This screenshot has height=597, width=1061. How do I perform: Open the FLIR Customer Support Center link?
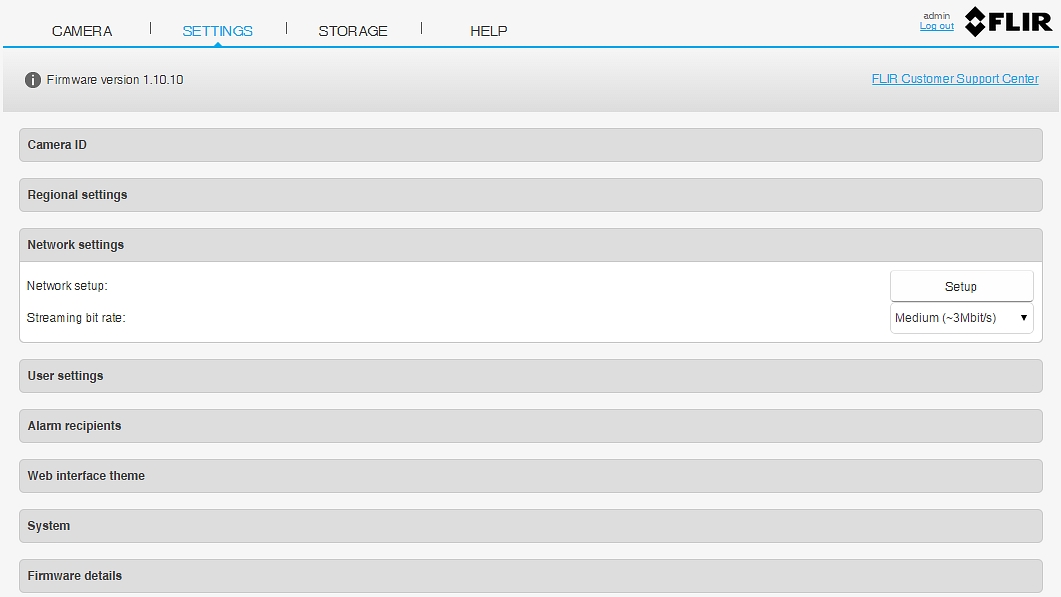(x=955, y=79)
